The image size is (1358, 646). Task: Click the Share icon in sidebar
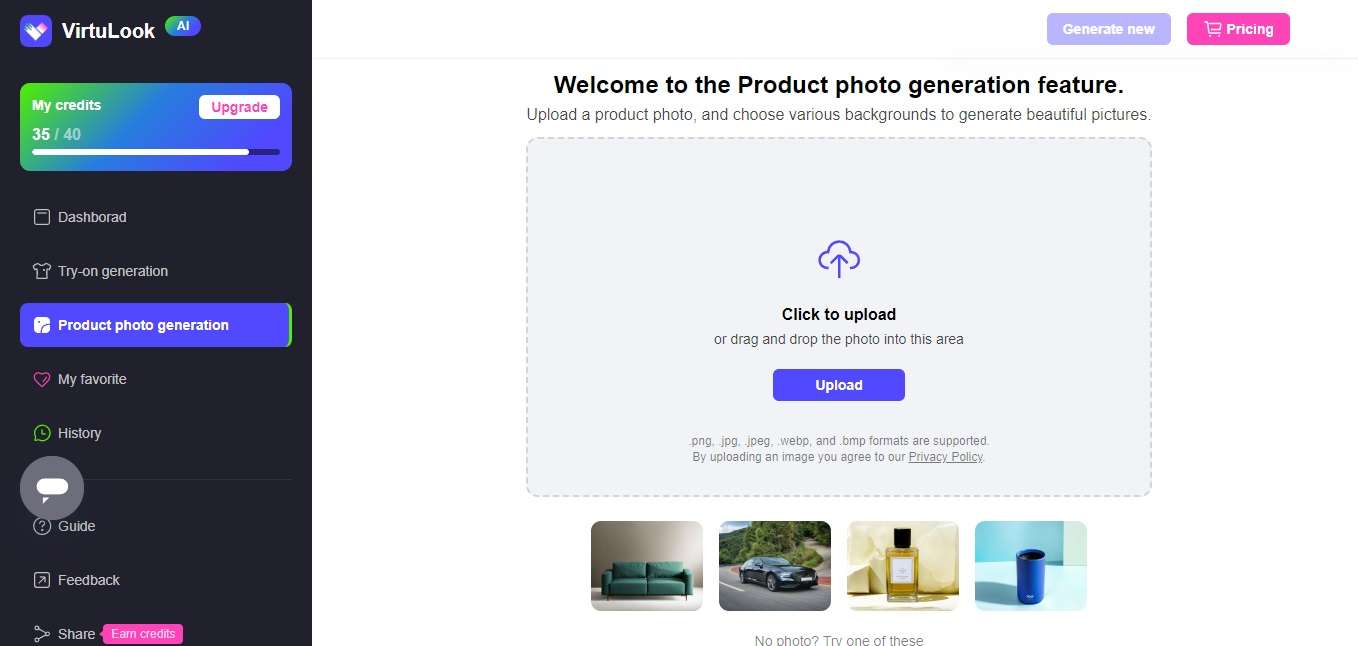[42, 634]
